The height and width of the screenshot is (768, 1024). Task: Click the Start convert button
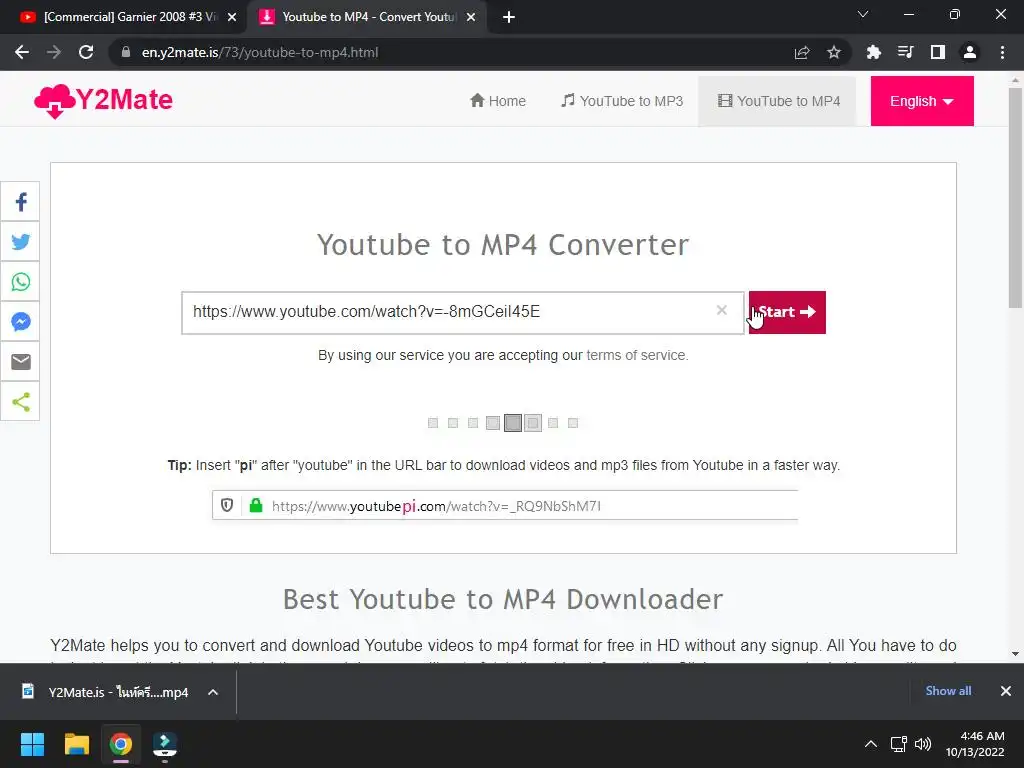pyautogui.click(x=787, y=312)
